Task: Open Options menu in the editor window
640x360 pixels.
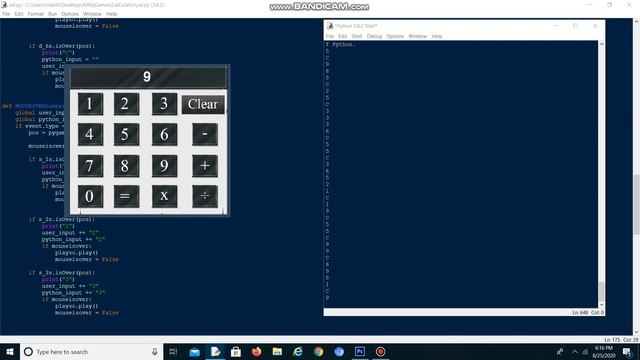Action: pos(70,14)
